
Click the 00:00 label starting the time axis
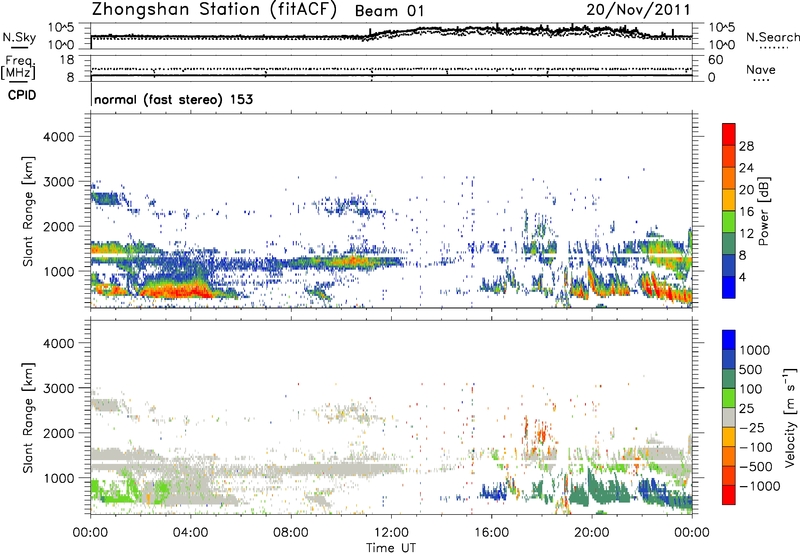click(90, 533)
